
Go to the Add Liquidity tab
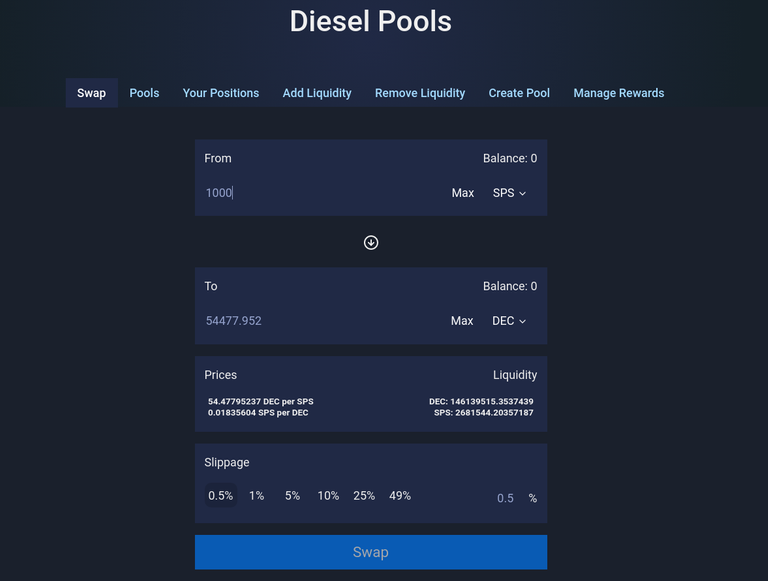click(317, 93)
